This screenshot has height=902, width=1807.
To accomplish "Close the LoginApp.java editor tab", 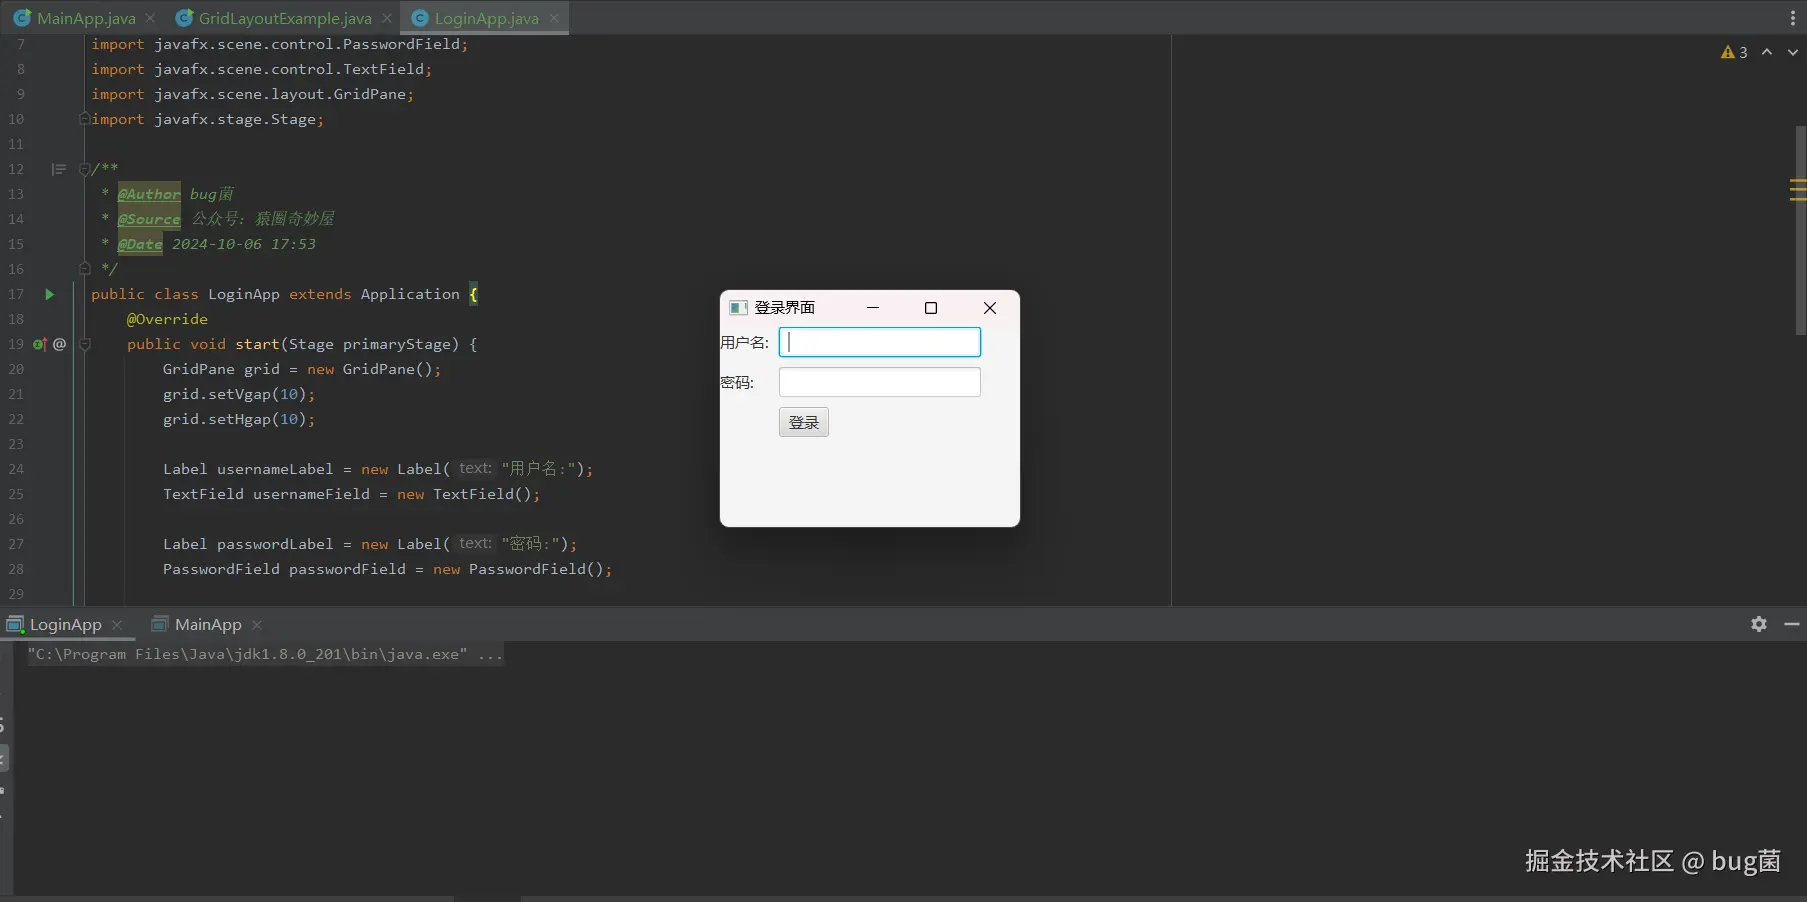I will click(x=554, y=18).
